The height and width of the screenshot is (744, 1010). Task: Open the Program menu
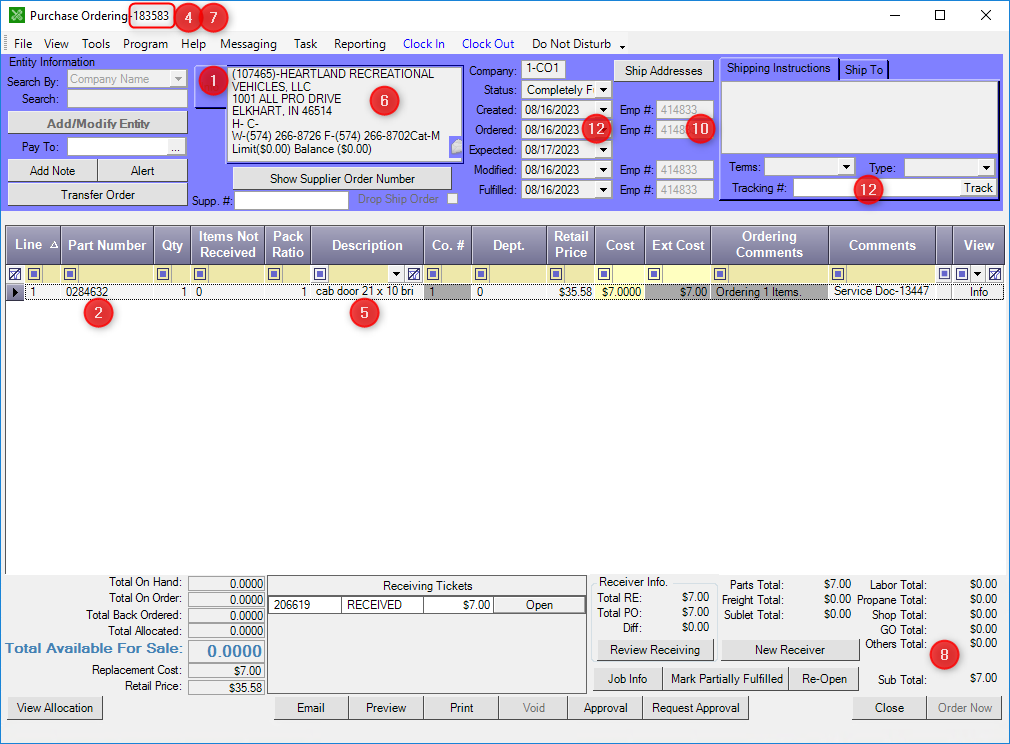pos(146,44)
